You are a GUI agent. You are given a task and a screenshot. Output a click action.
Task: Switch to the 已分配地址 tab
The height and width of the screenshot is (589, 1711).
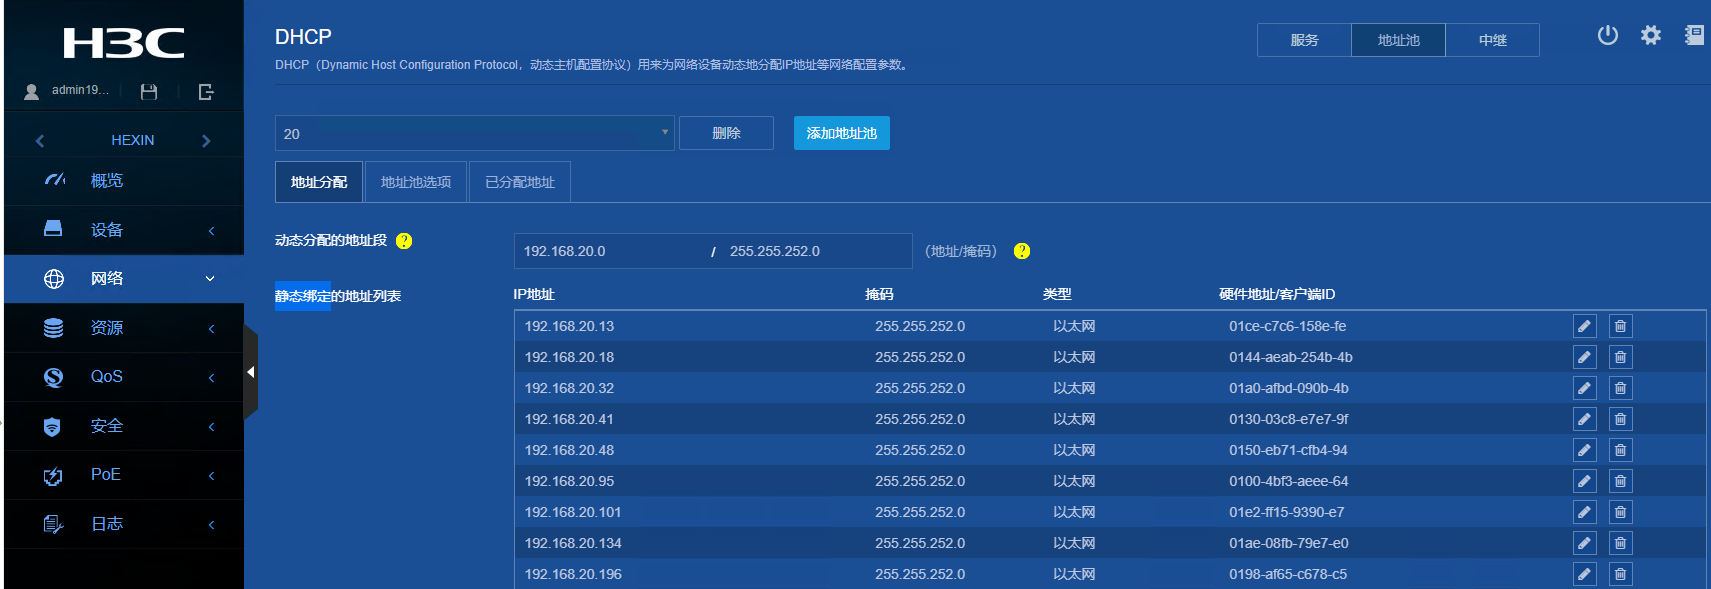[519, 182]
